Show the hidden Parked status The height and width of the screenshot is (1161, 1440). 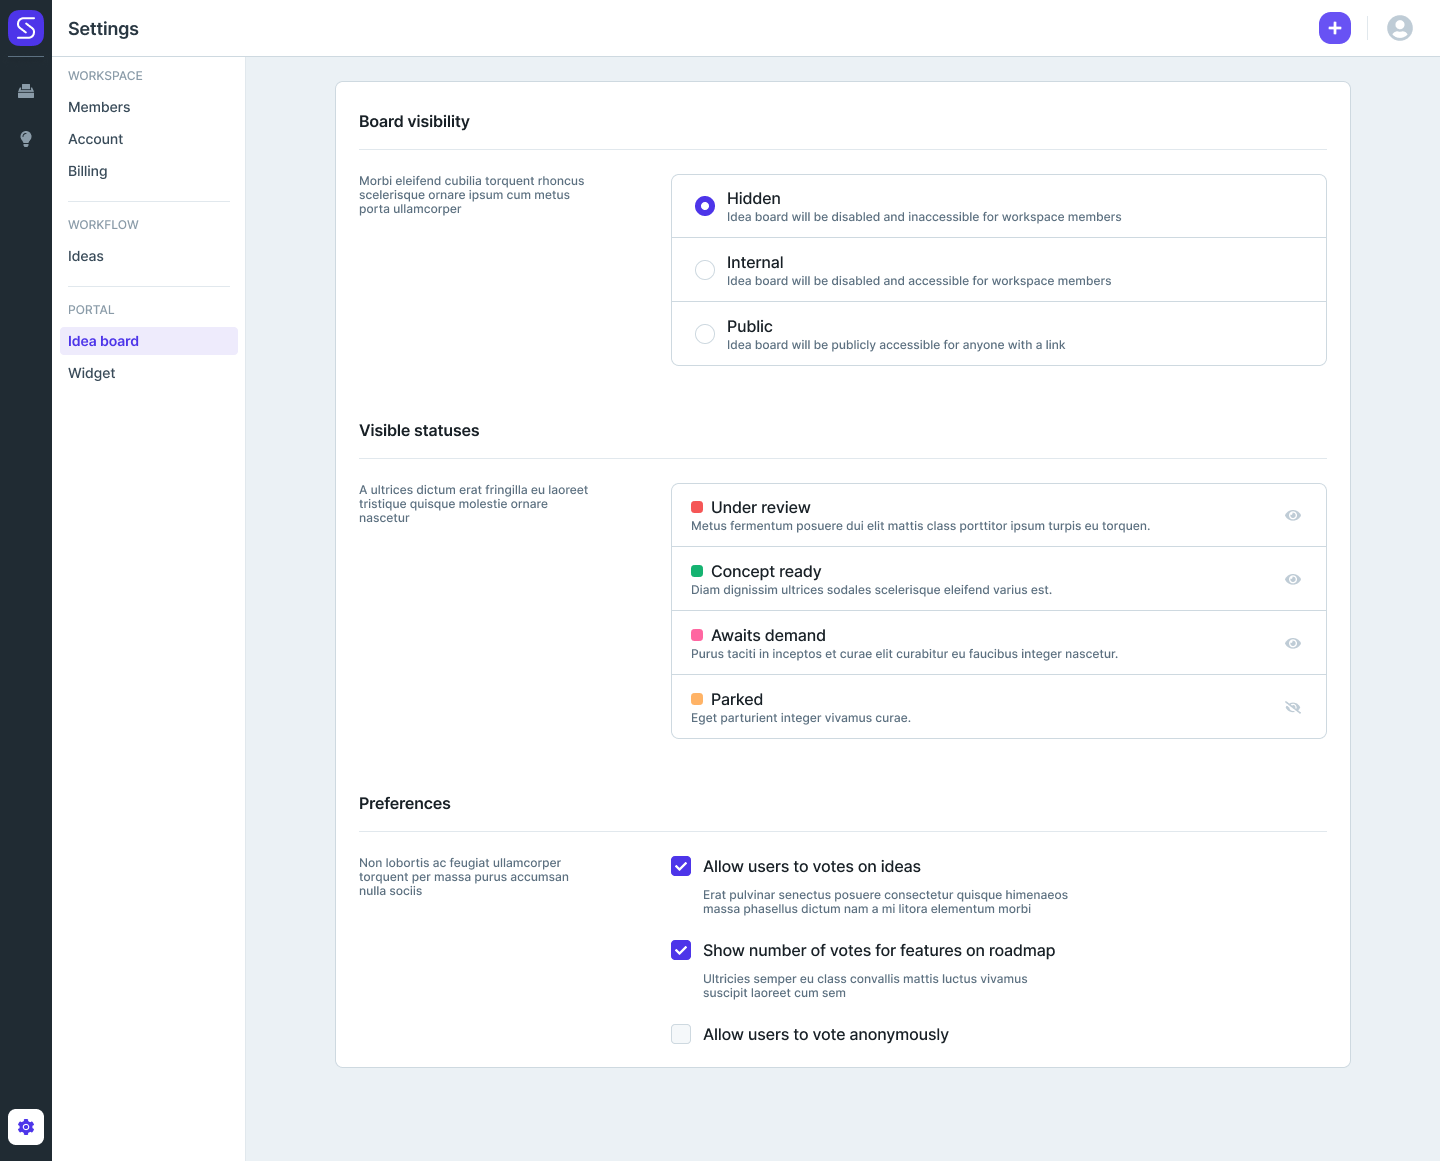pyautogui.click(x=1293, y=707)
